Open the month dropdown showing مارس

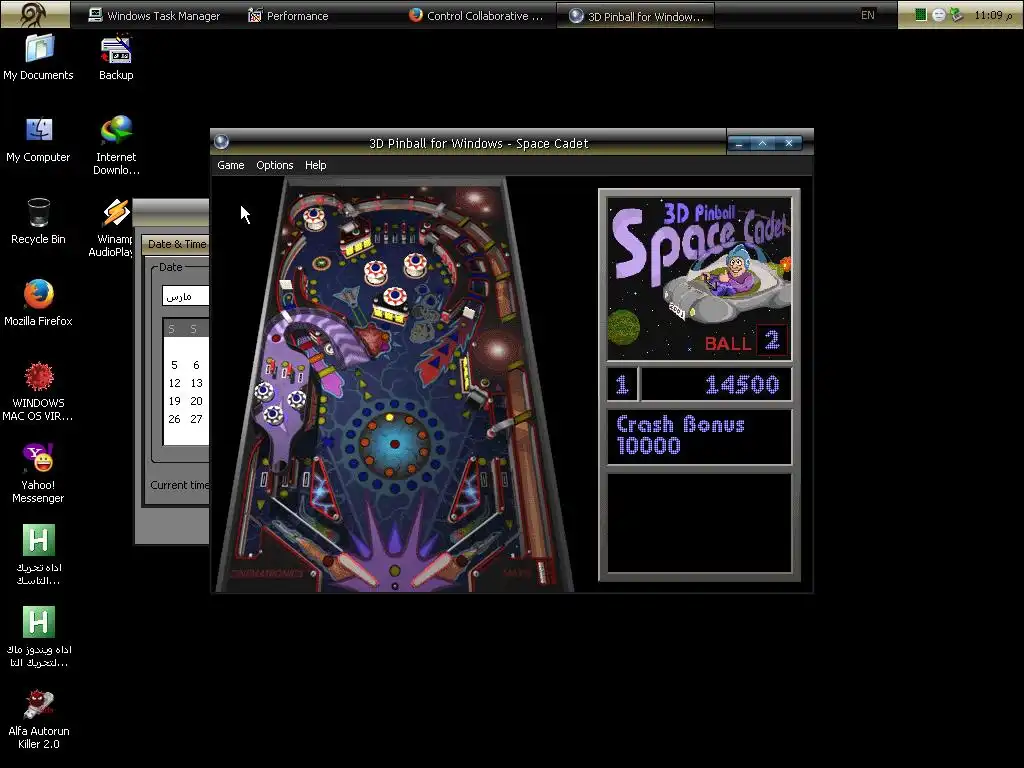tap(185, 296)
